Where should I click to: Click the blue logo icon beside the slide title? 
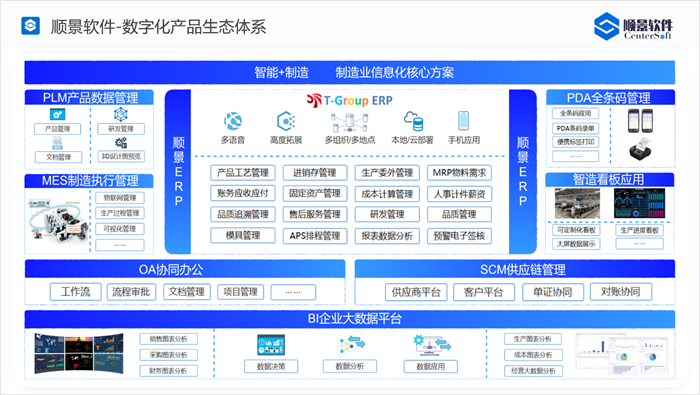click(30, 26)
